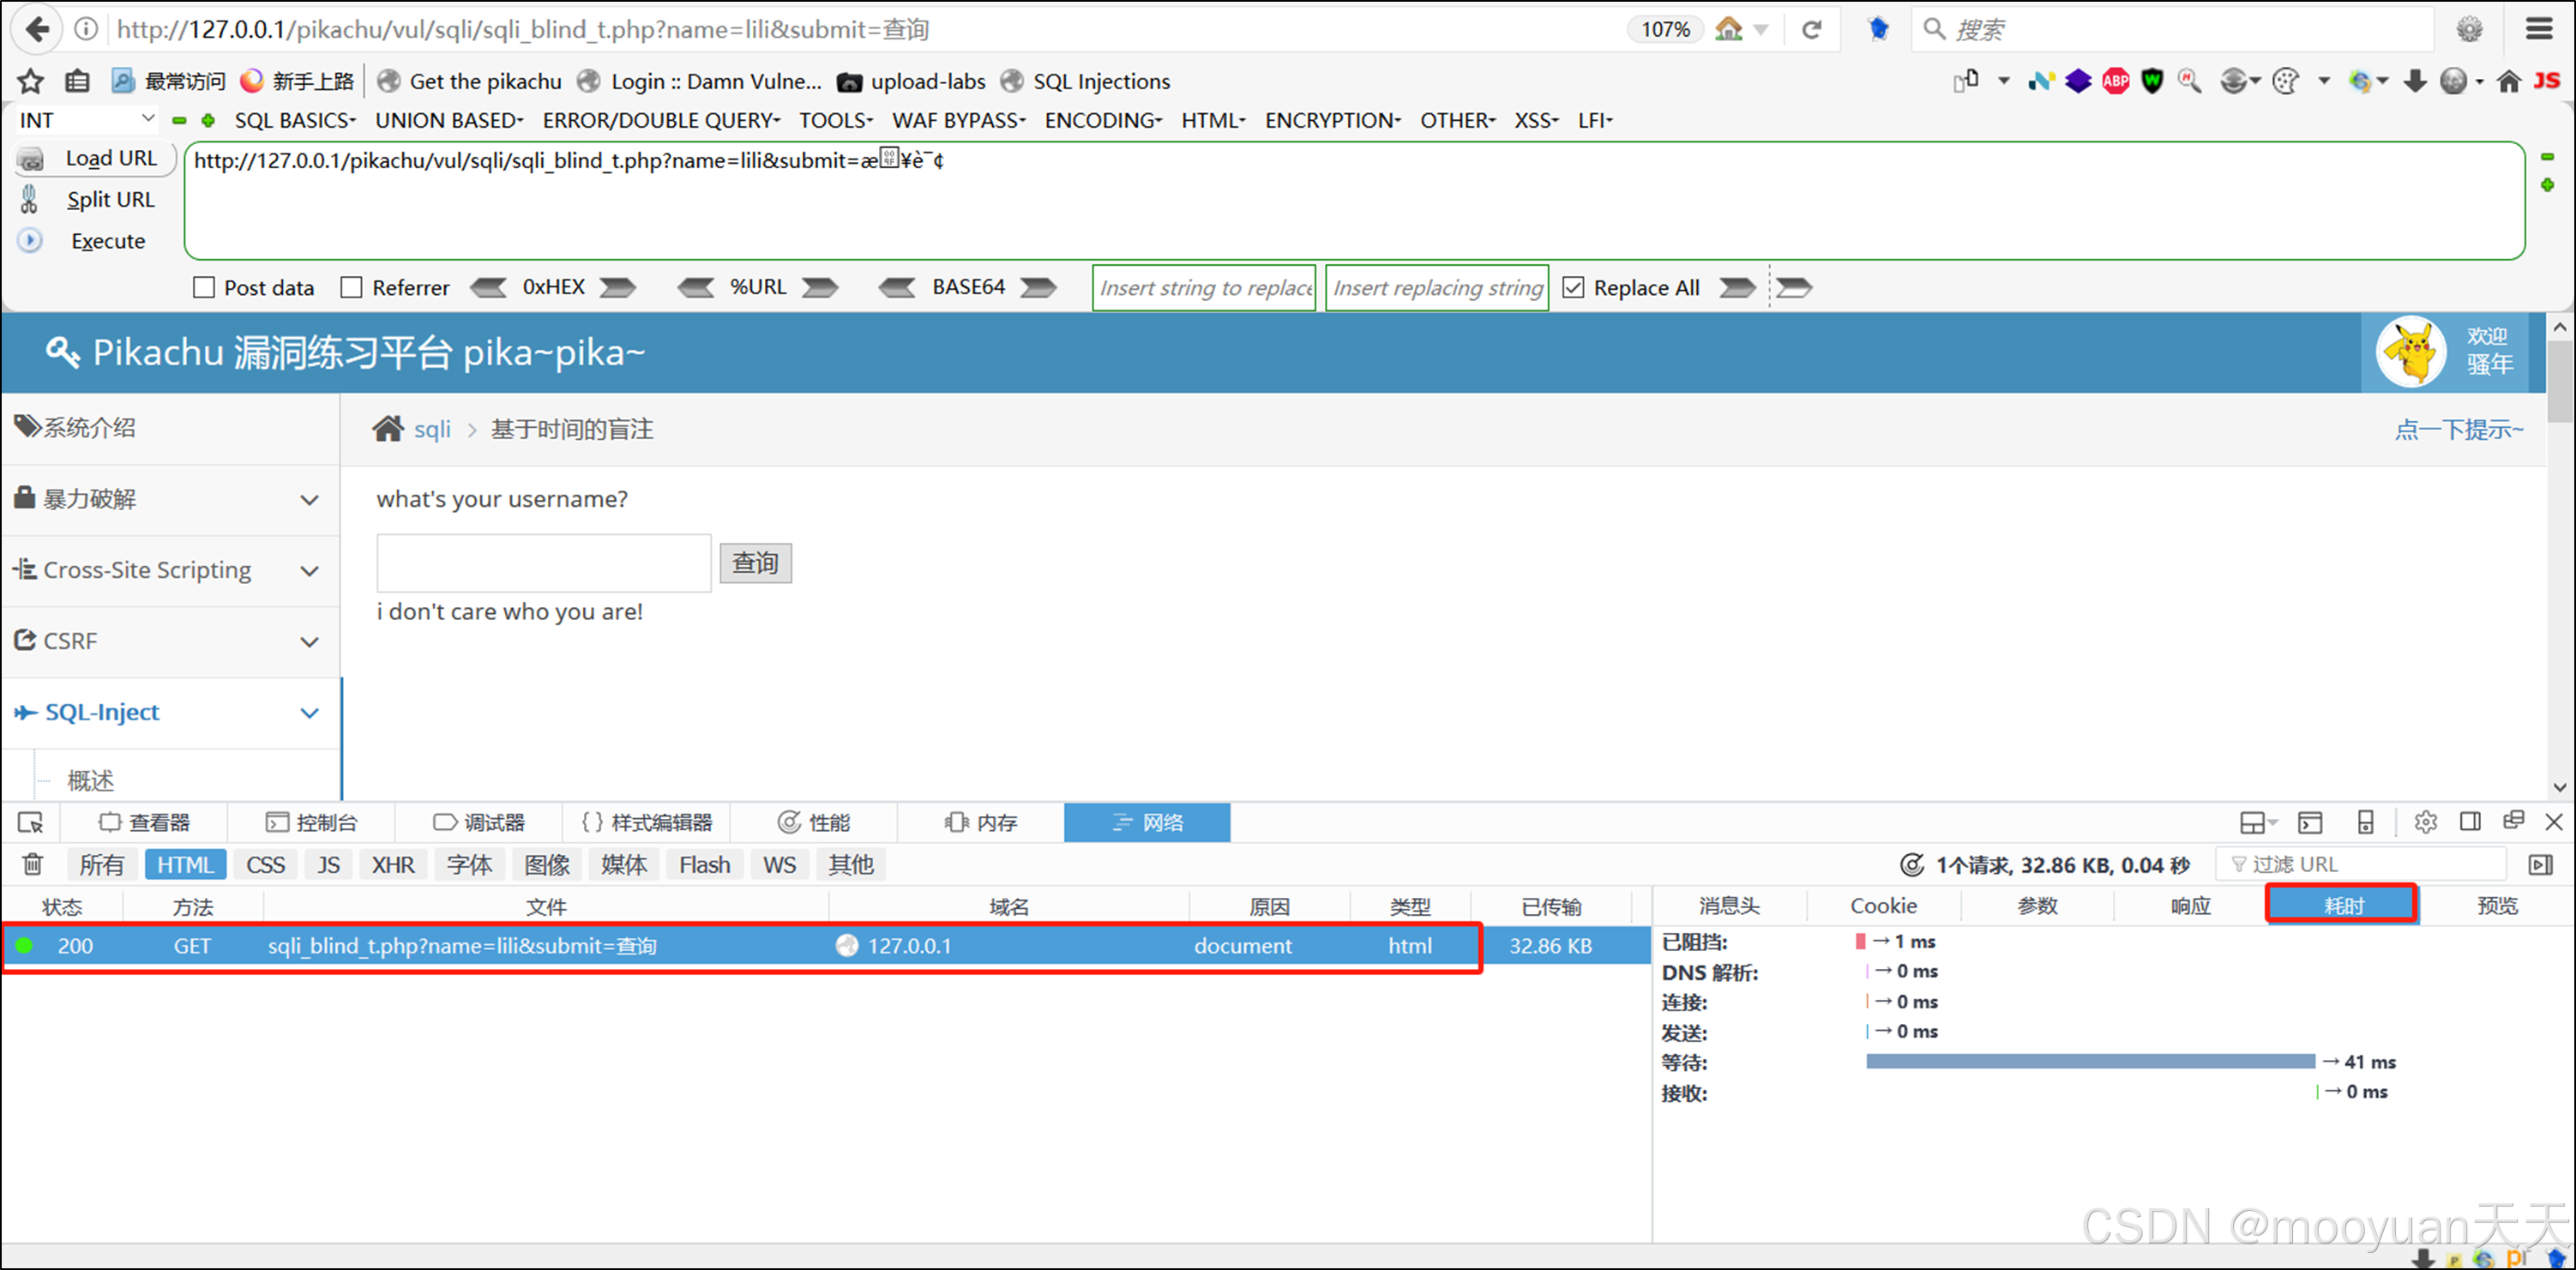
Task: Open the devtools settings gear
Action: (x=2425, y=822)
